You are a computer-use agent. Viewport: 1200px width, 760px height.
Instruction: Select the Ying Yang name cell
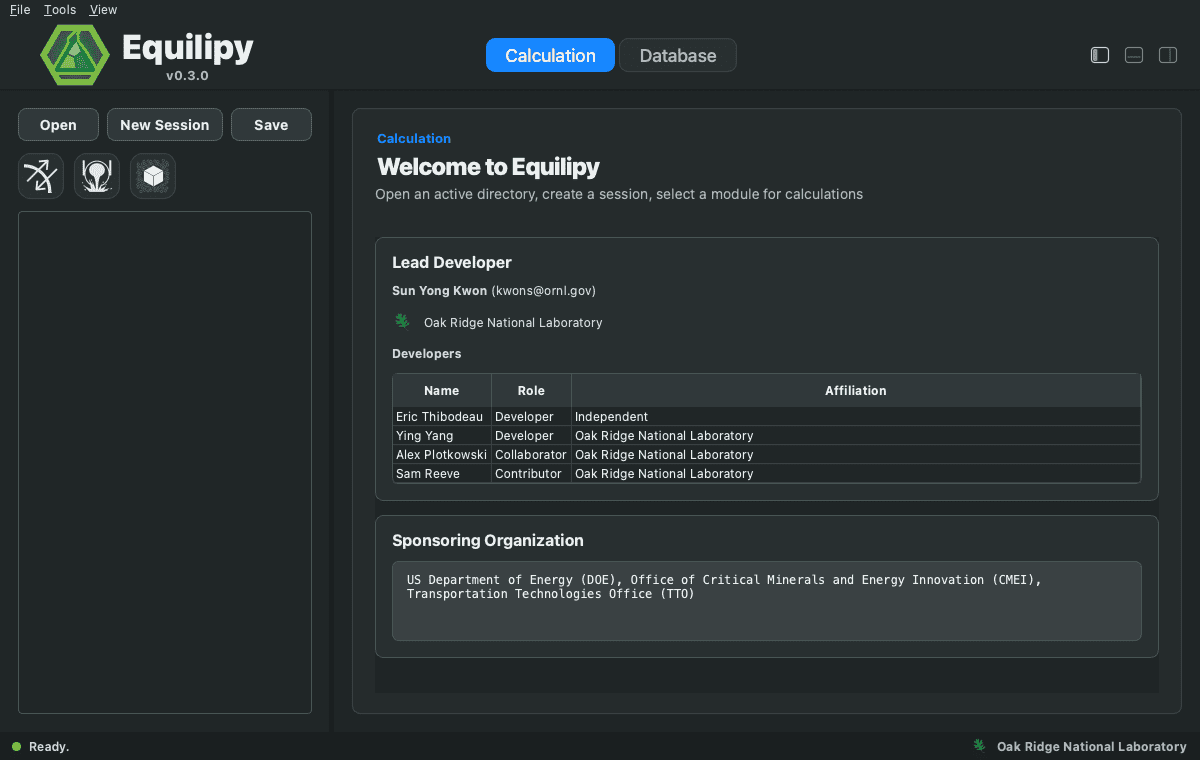pos(442,435)
